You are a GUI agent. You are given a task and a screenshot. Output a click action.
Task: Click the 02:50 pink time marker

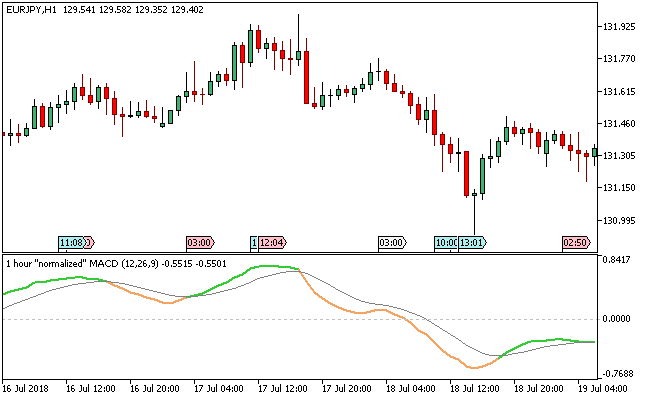point(575,242)
